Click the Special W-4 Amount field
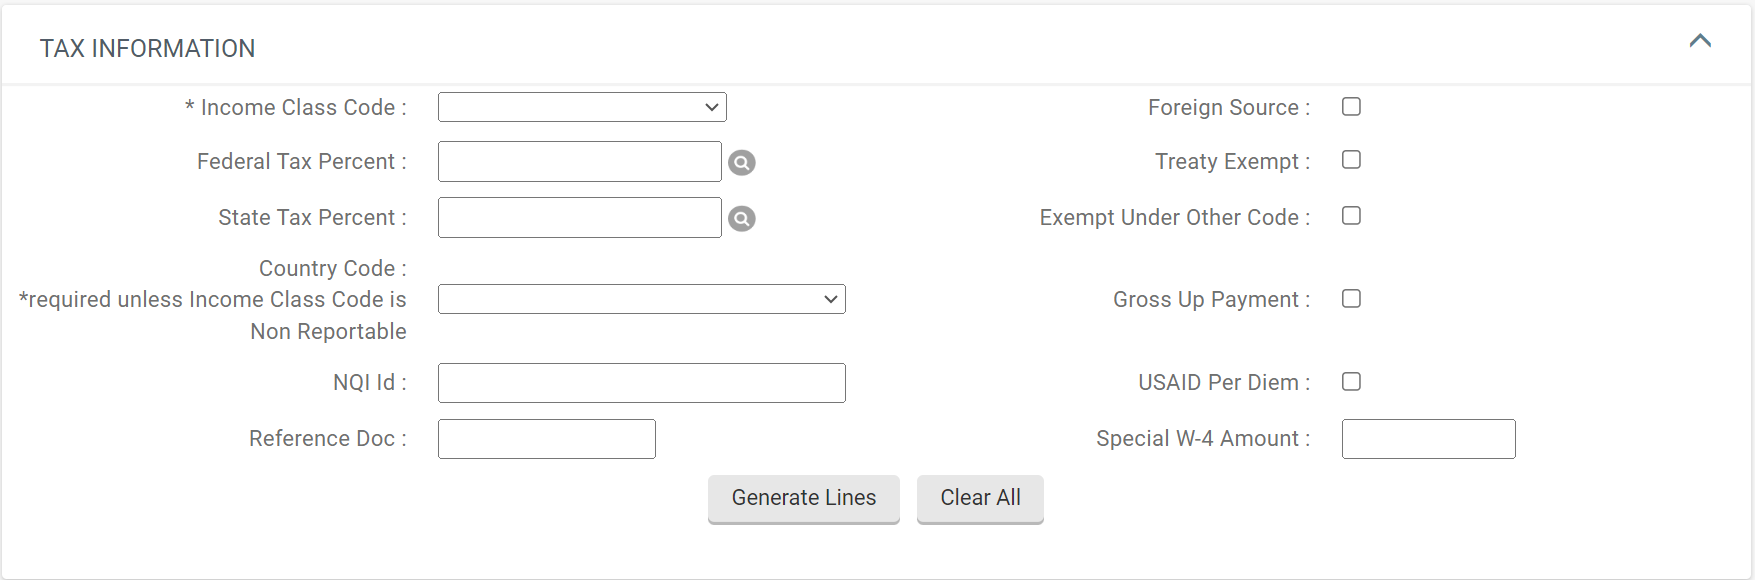The image size is (1755, 580). click(x=1429, y=439)
